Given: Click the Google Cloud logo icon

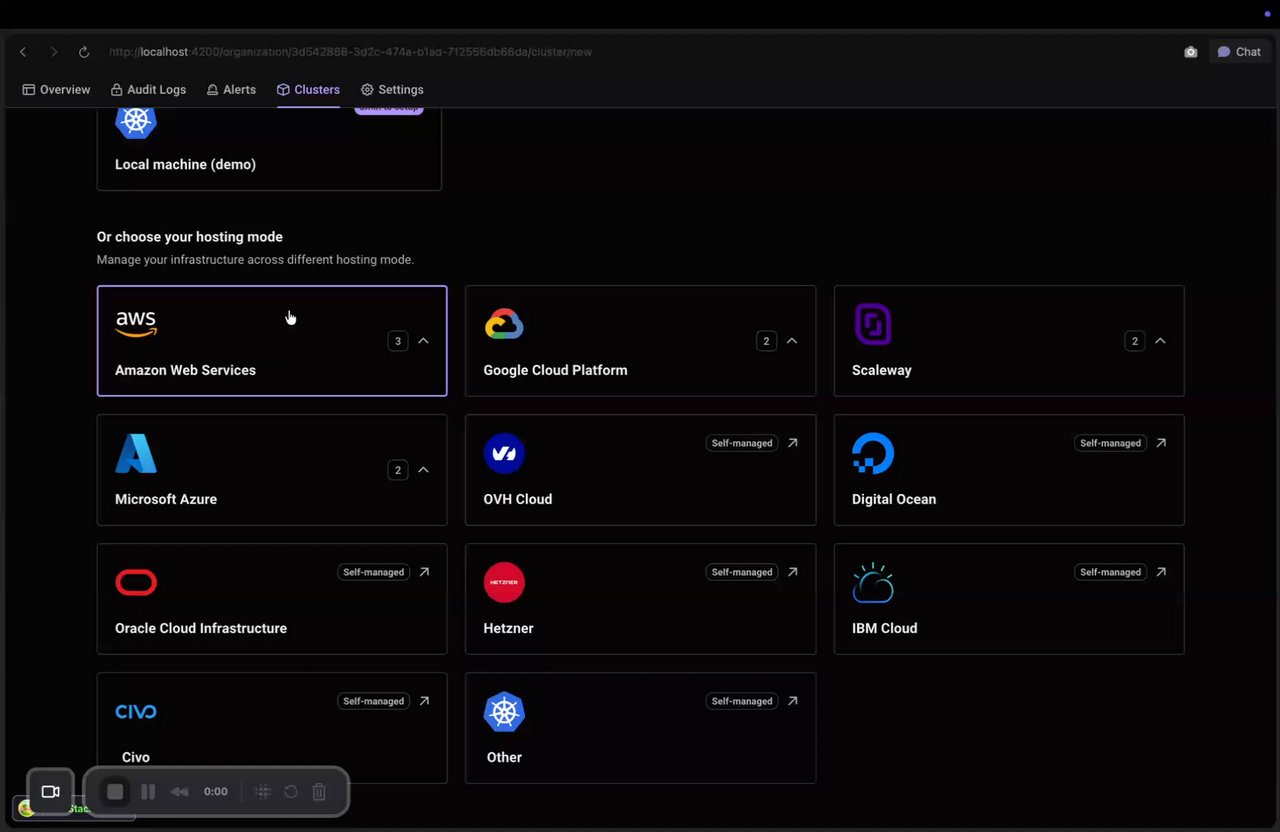Looking at the screenshot, I should click(504, 324).
